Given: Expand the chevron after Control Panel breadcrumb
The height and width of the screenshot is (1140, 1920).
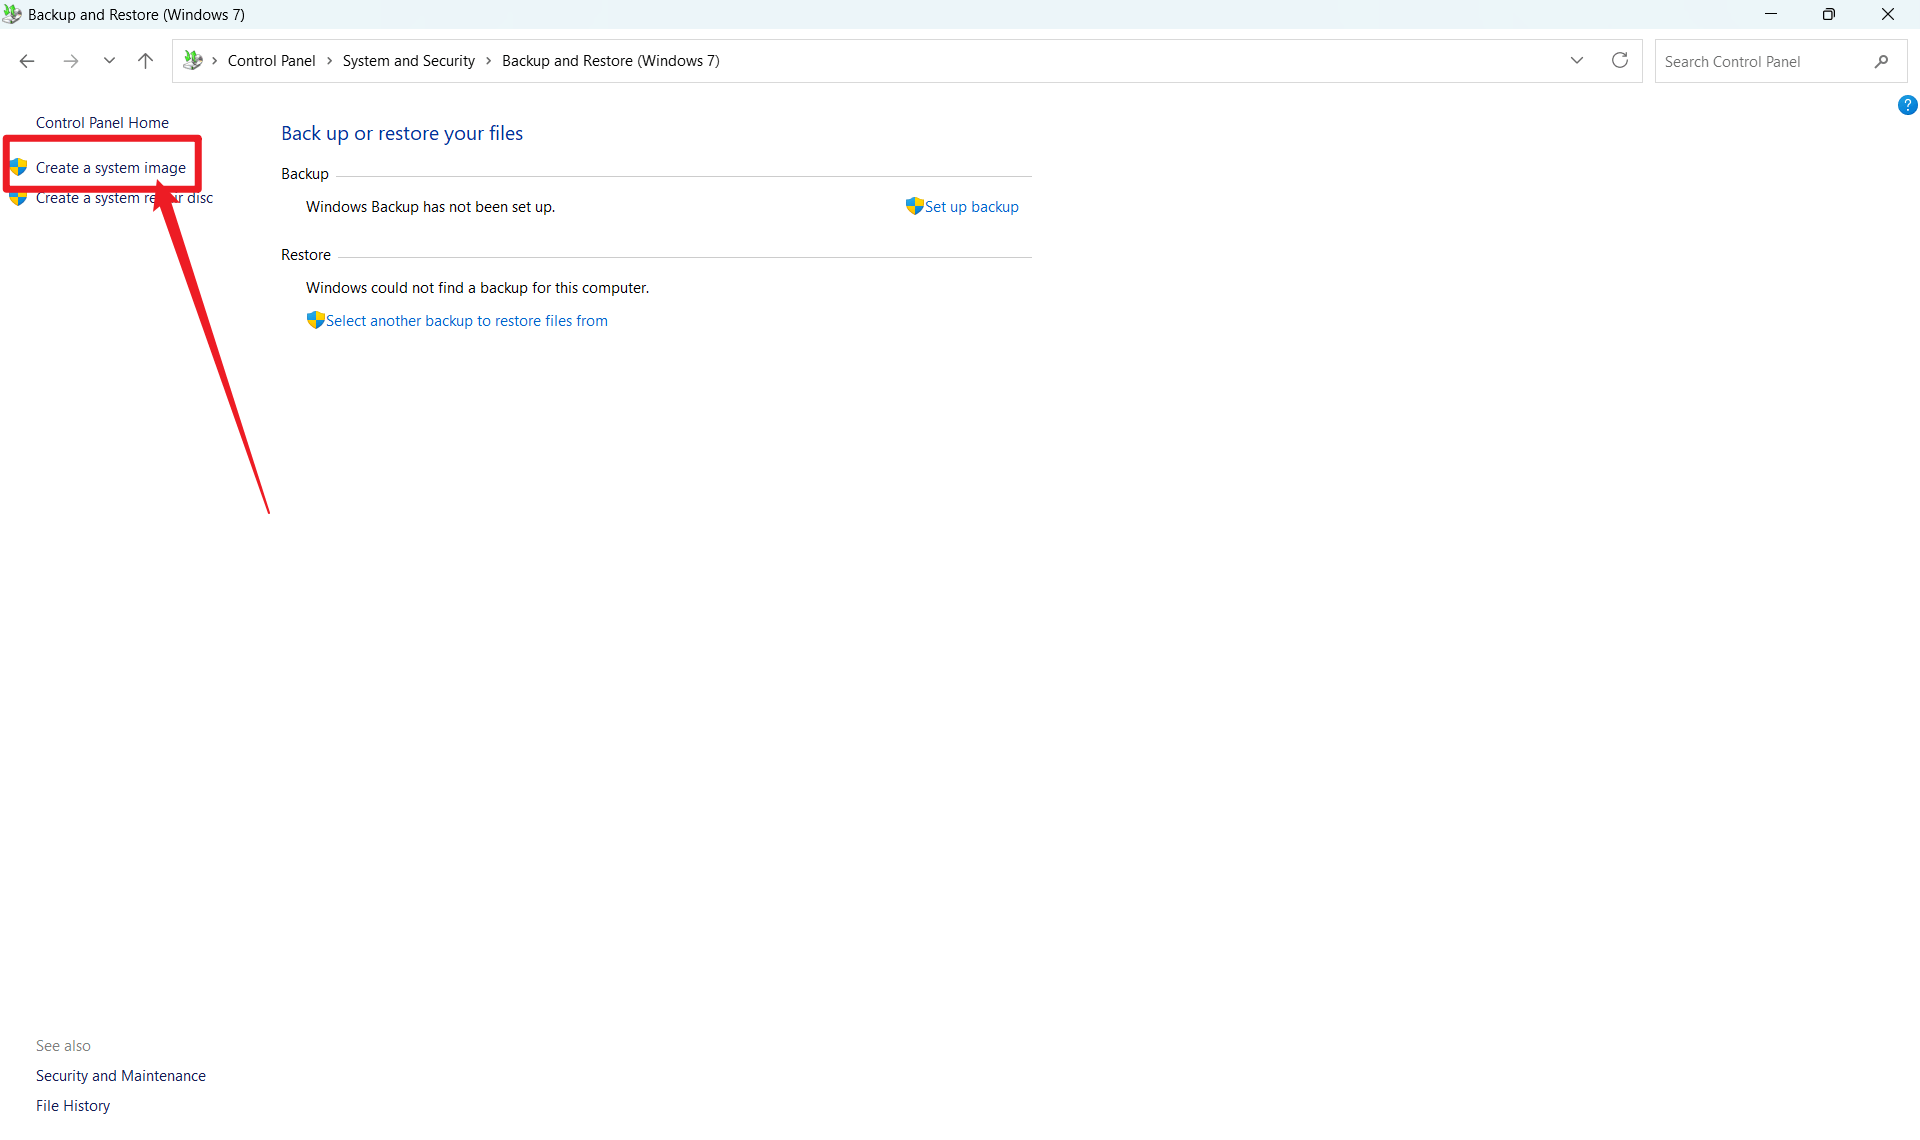Looking at the screenshot, I should (329, 61).
